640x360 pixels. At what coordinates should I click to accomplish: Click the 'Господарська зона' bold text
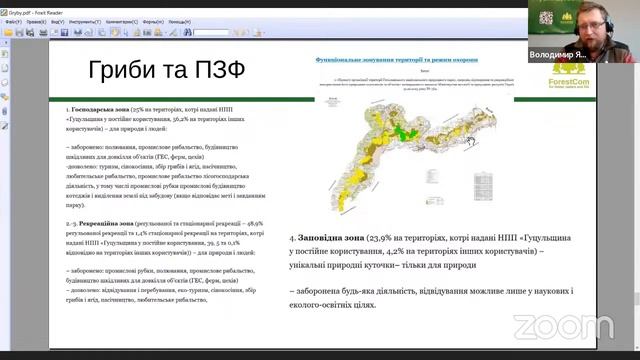click(x=100, y=109)
